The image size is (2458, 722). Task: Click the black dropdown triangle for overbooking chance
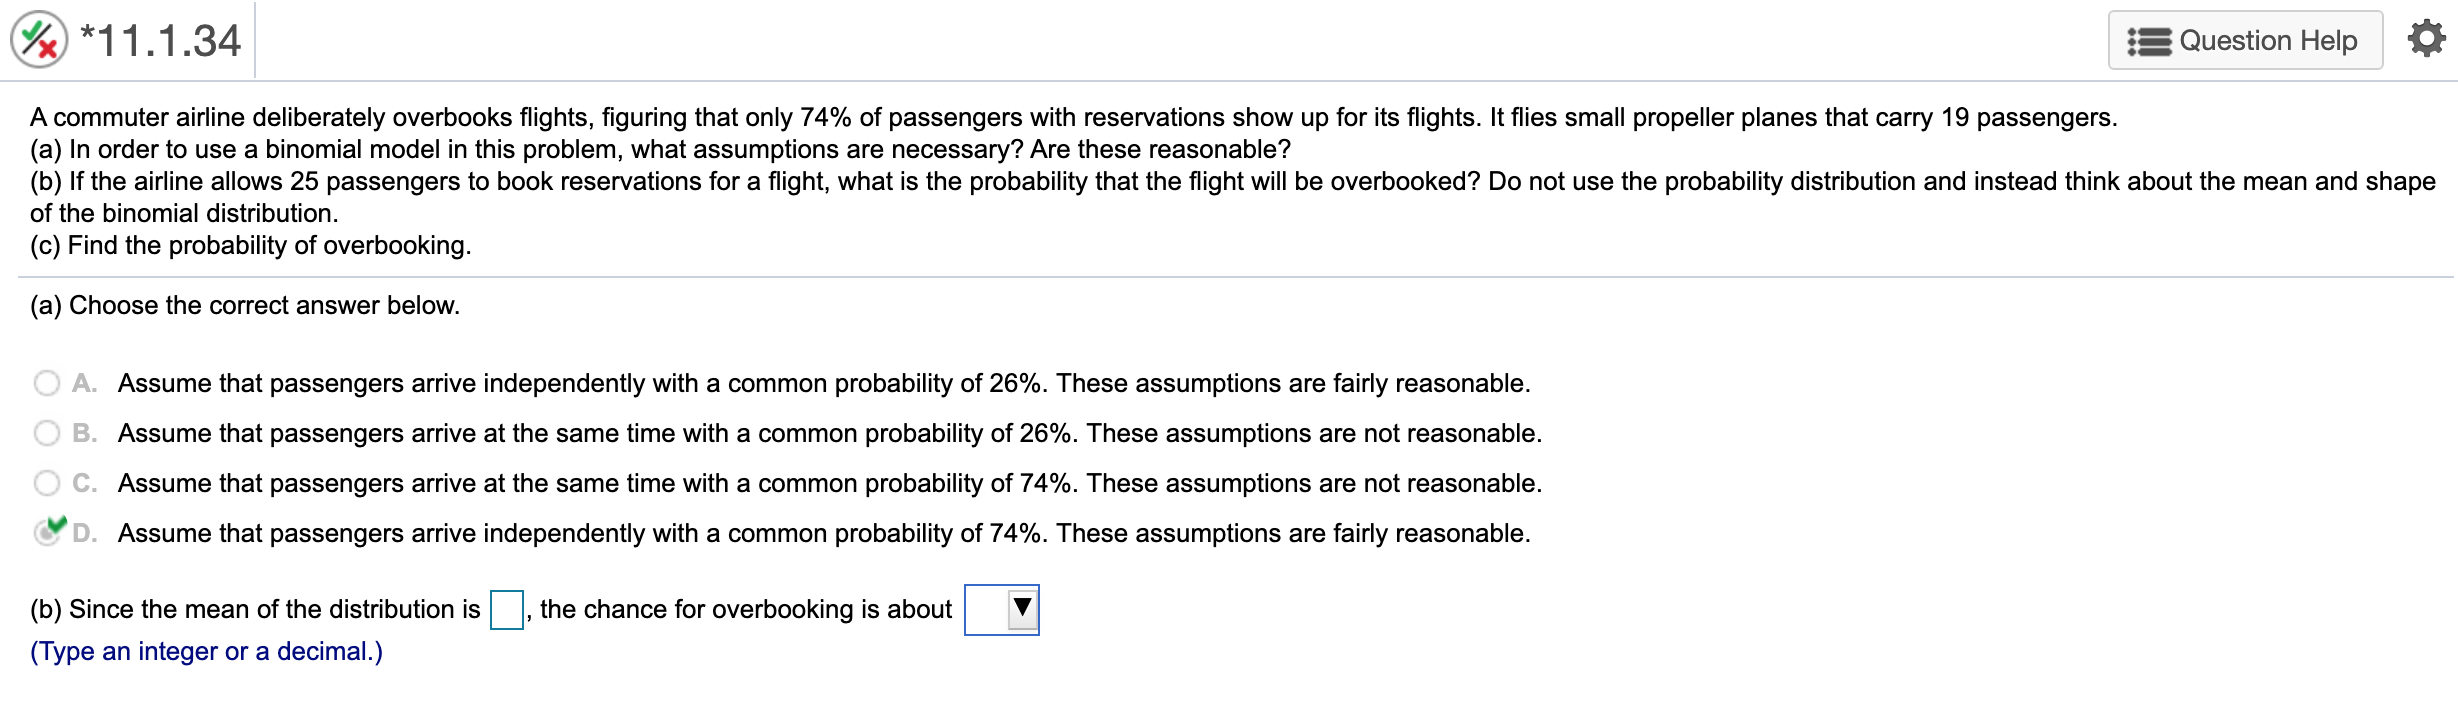(x=1021, y=607)
